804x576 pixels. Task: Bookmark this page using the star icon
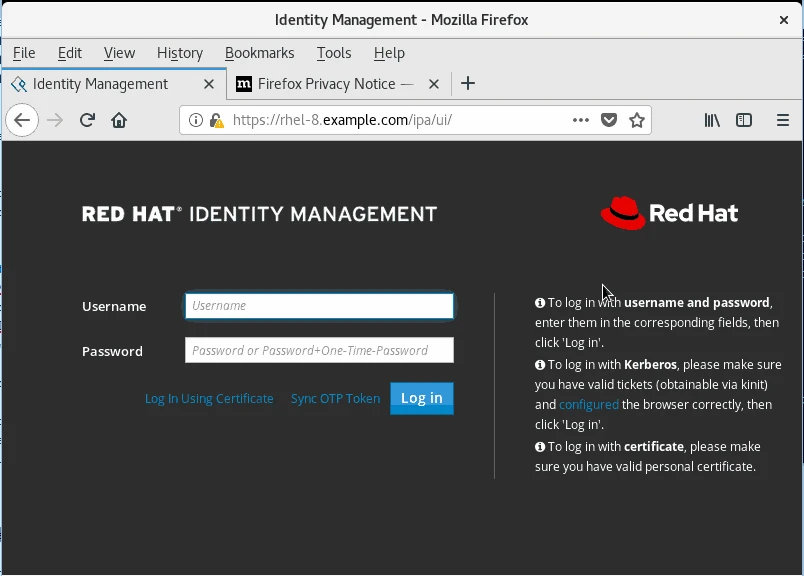pyautogui.click(x=637, y=120)
